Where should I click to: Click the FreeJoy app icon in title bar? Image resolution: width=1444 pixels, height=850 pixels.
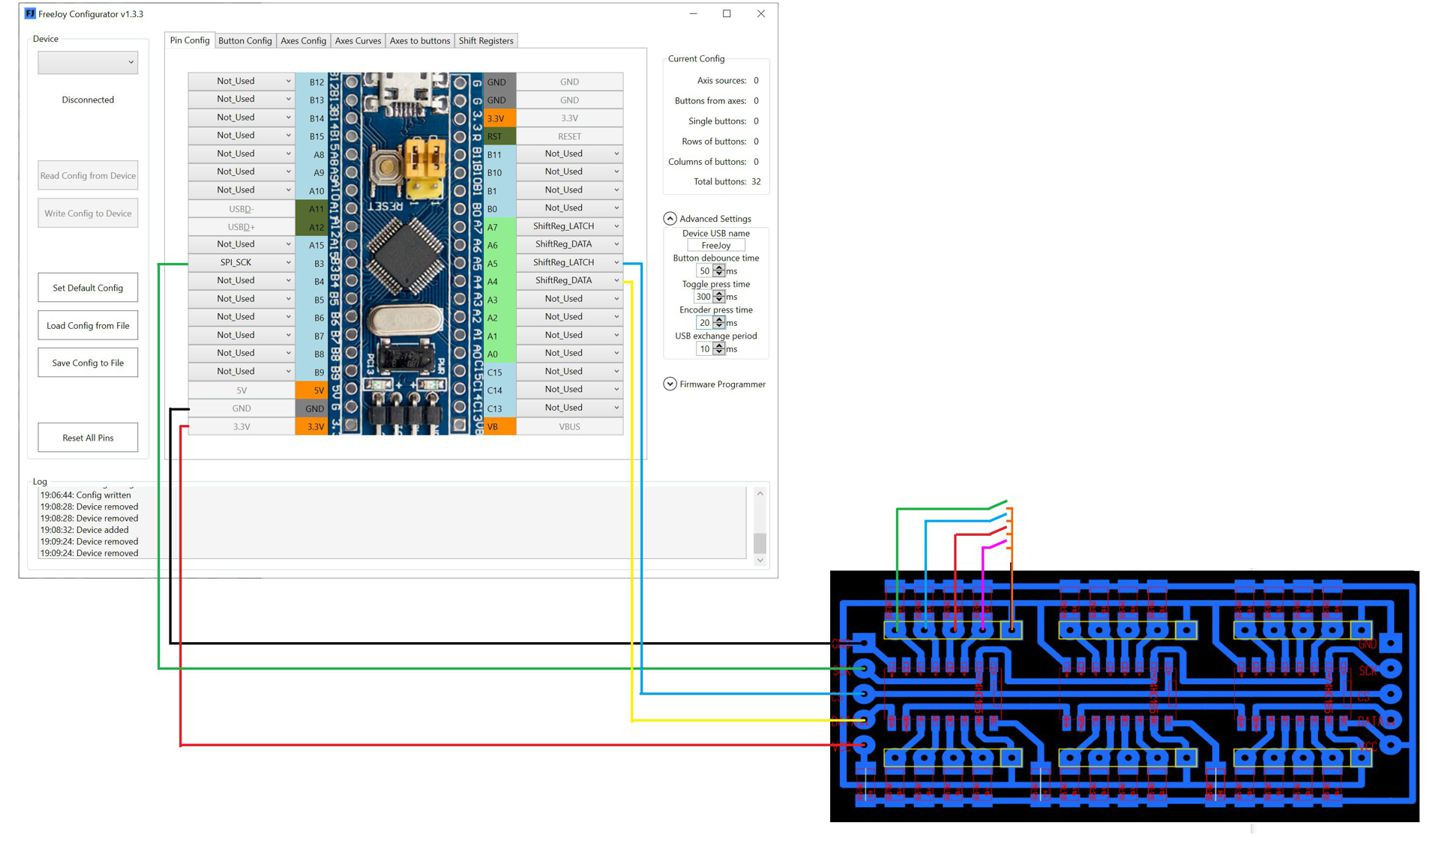[30, 14]
